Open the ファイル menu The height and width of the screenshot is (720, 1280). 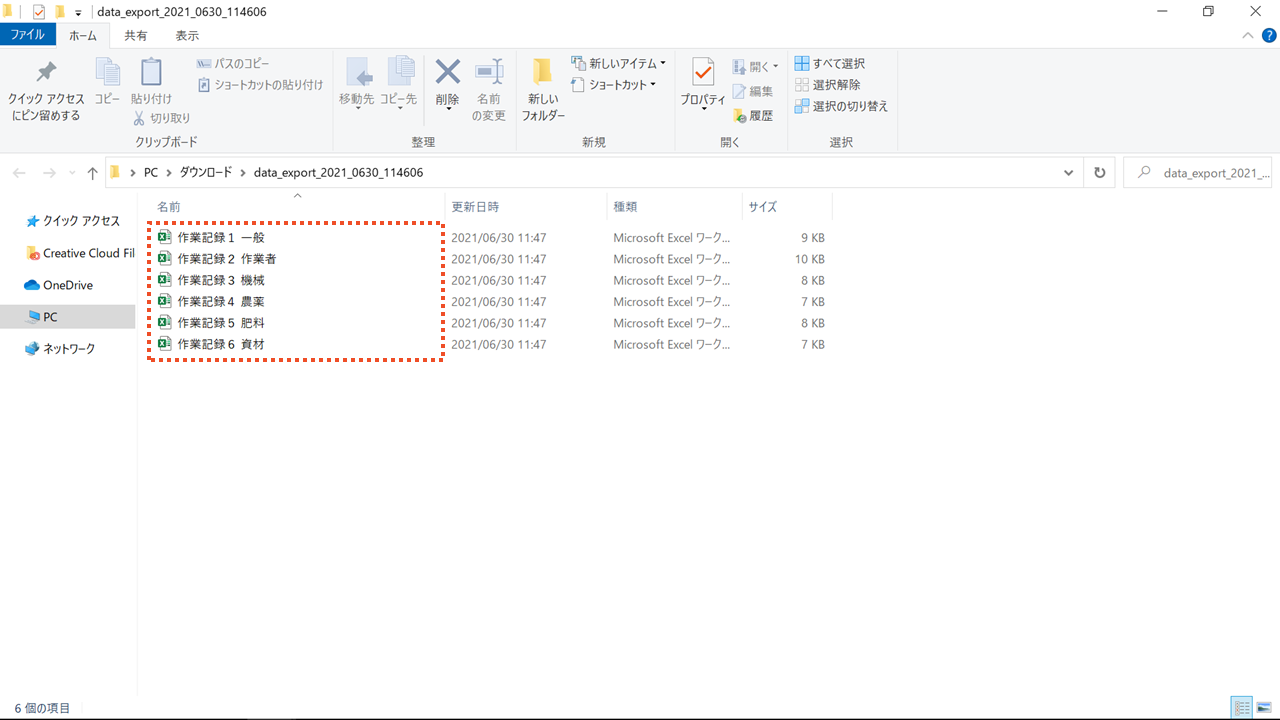click(x=27, y=35)
